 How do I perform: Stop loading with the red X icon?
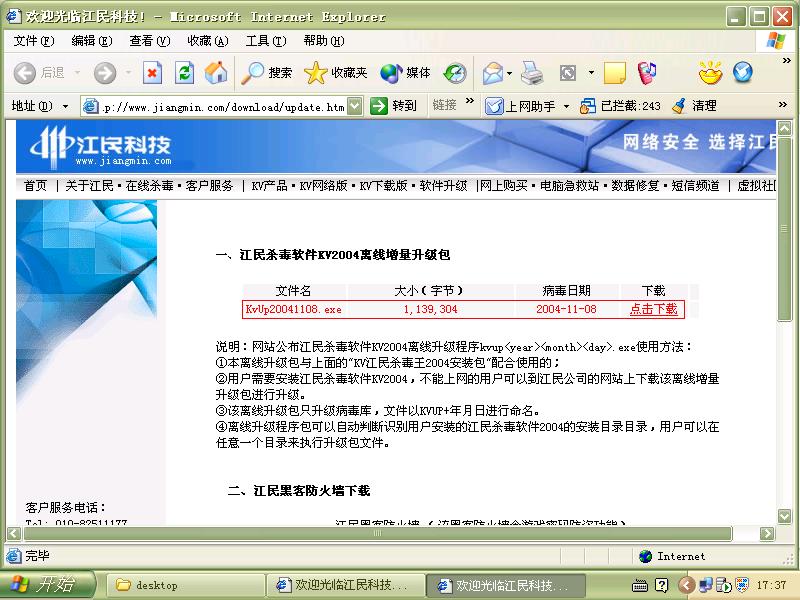(152, 73)
